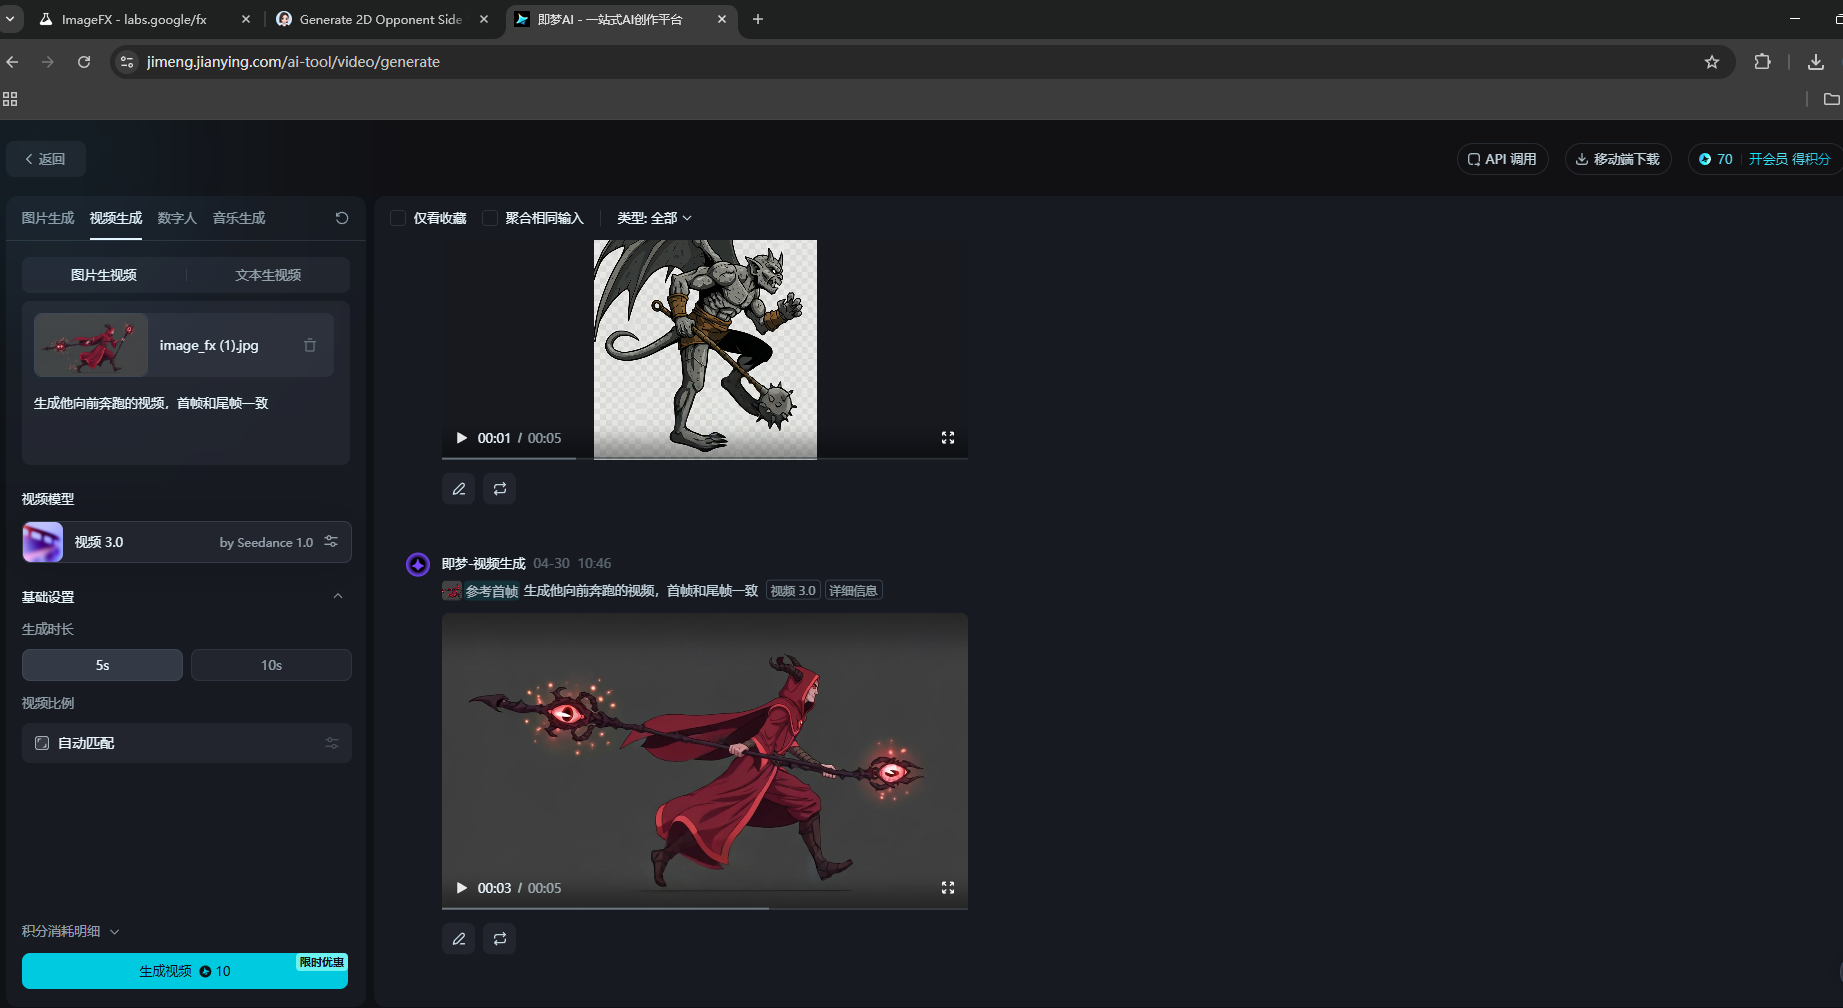
Task: Click regenerate icon under gargoyle video
Action: 500,489
